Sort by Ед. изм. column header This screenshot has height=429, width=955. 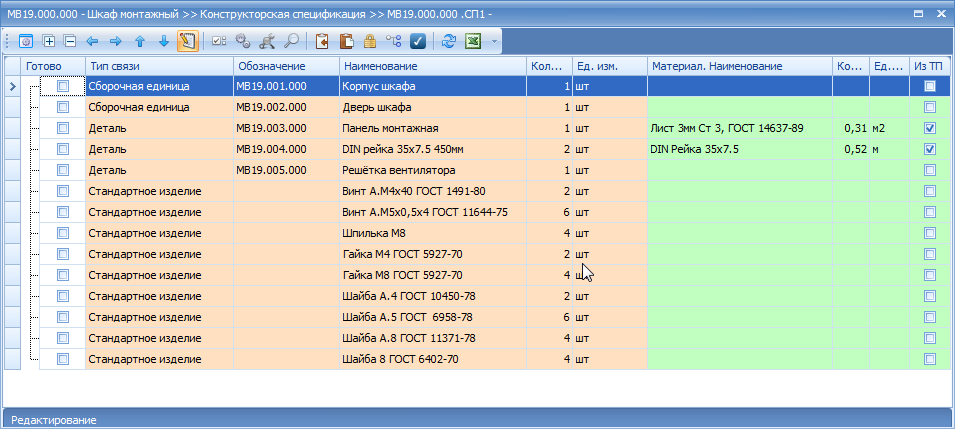pos(610,66)
